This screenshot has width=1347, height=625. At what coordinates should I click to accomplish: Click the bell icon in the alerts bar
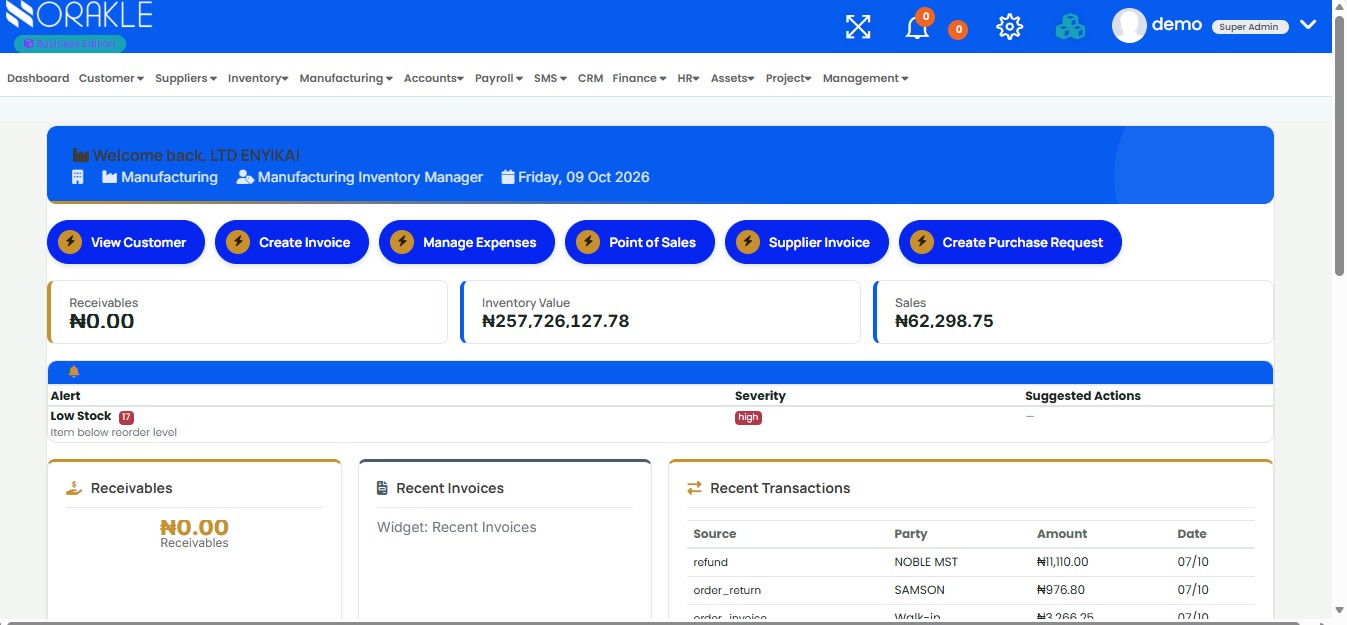point(74,372)
